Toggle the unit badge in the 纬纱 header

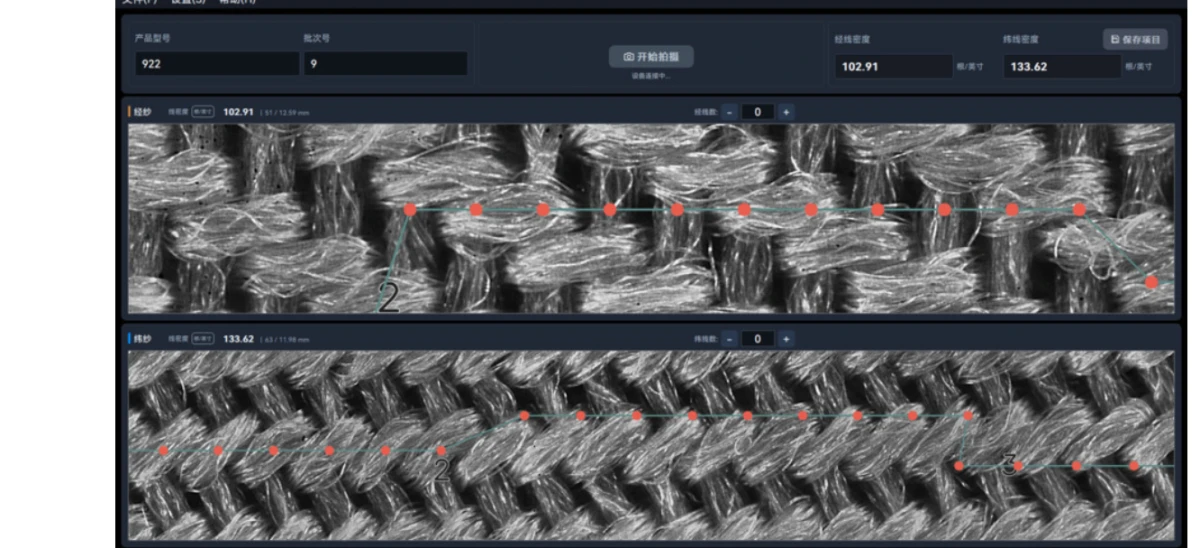[204, 339]
